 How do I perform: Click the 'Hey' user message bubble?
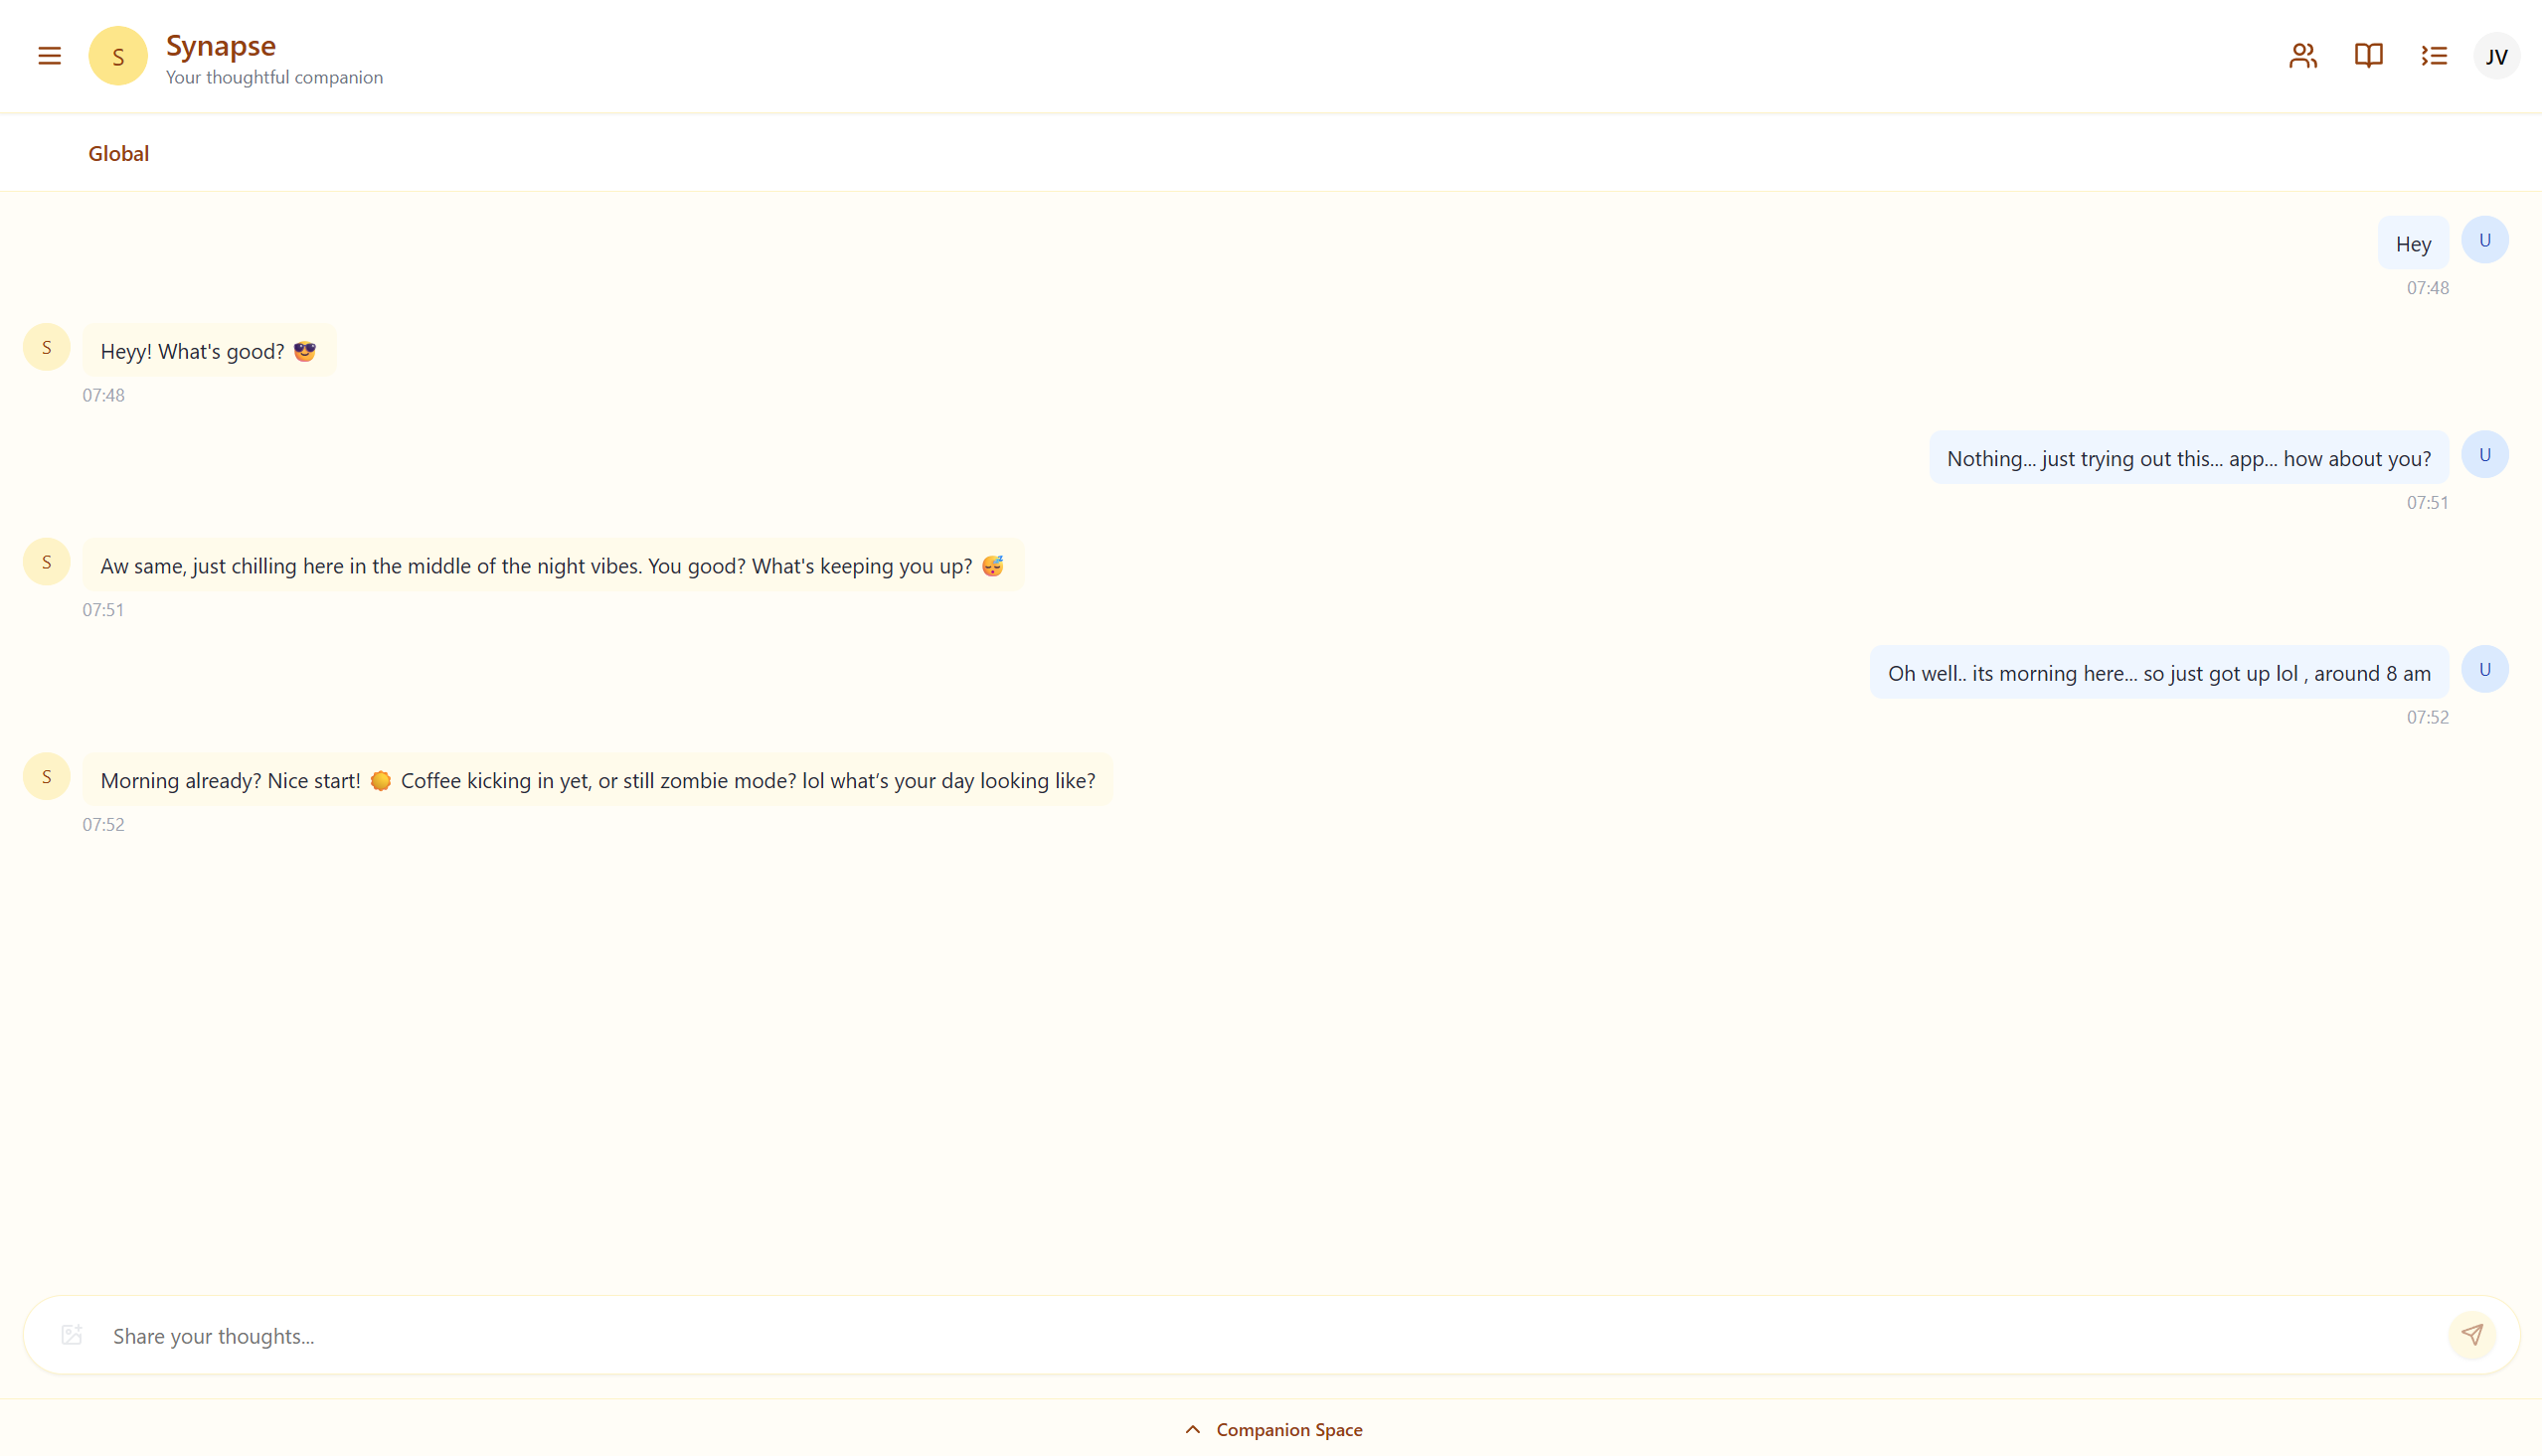[2412, 244]
